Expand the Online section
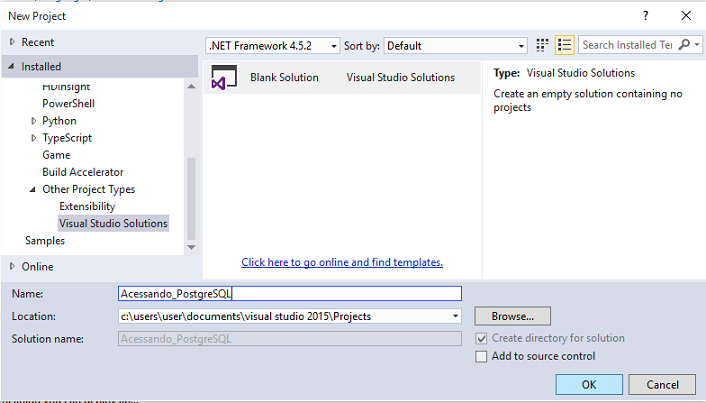This screenshot has height=403, width=706. pyautogui.click(x=12, y=266)
